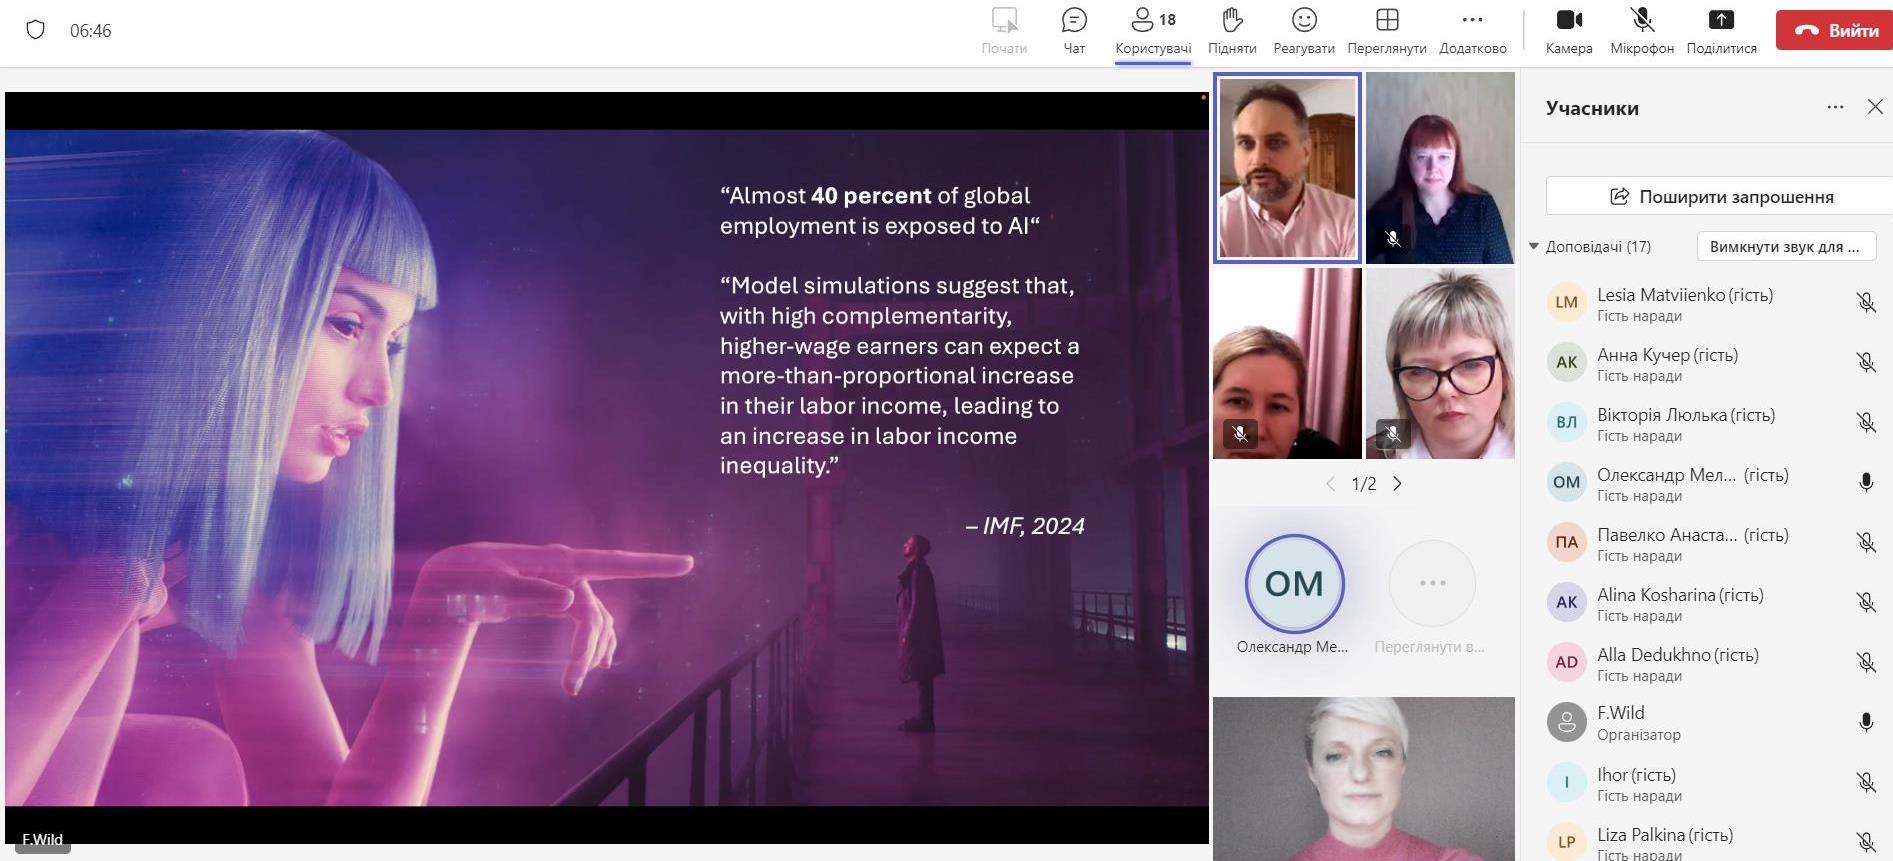Click name Lesia Matviienko (гість)
1893x861 pixels.
(1685, 294)
